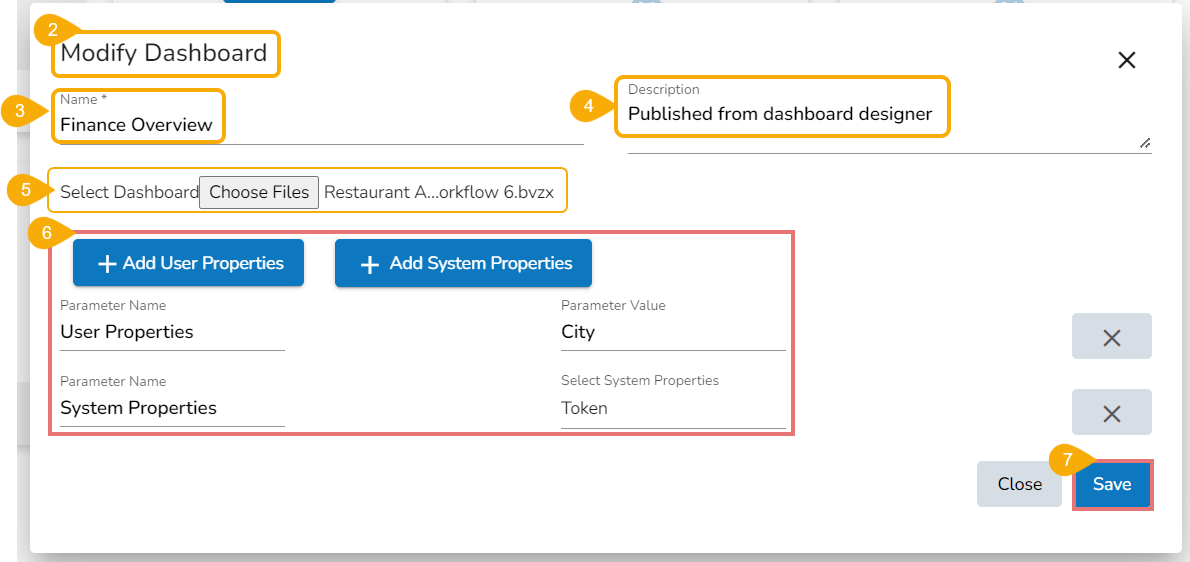Save the dashboard modifications
Viewport: 1190px width, 562px height.
[x=1112, y=484]
